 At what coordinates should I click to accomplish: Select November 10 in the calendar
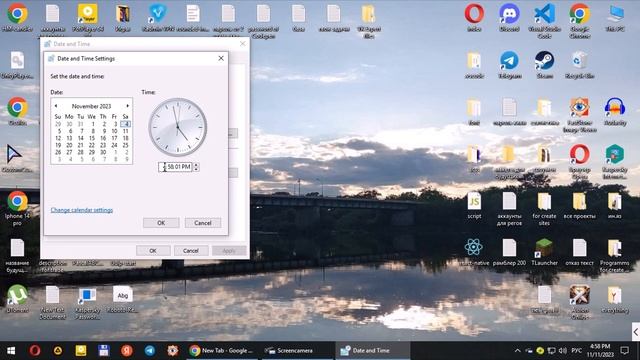click(x=114, y=131)
